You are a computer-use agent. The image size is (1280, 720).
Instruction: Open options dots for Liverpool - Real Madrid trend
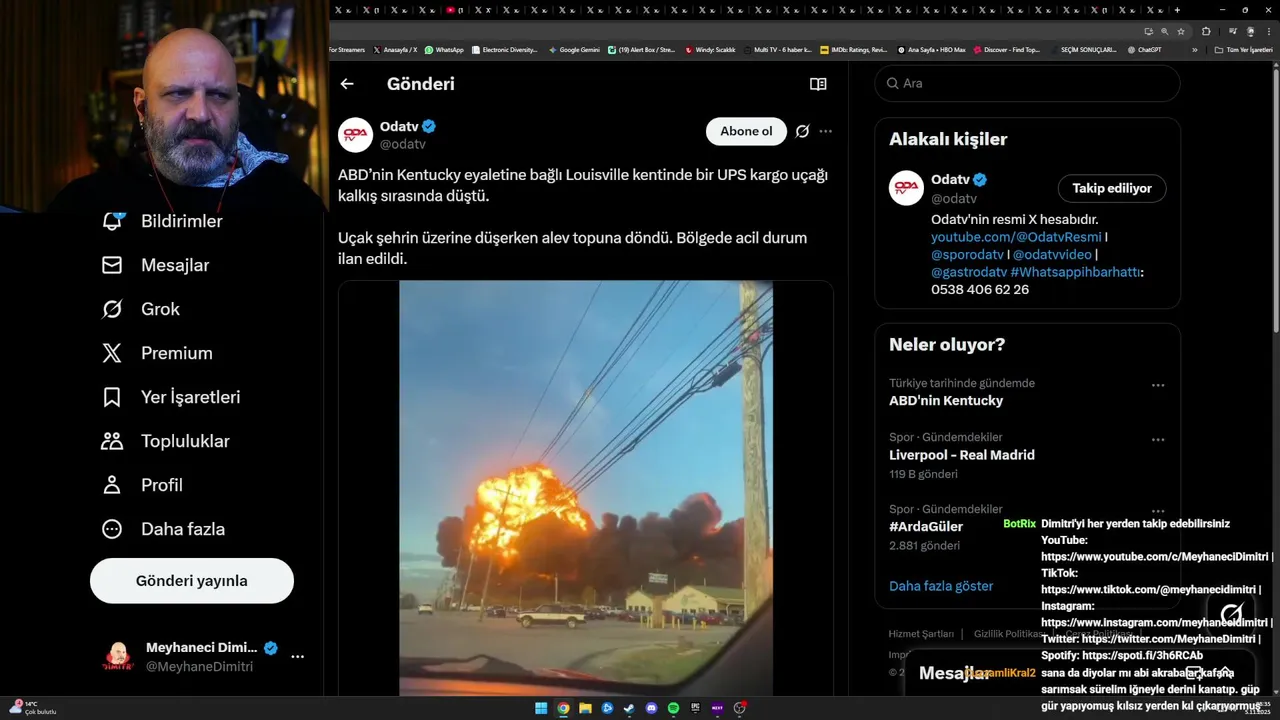click(1158, 439)
